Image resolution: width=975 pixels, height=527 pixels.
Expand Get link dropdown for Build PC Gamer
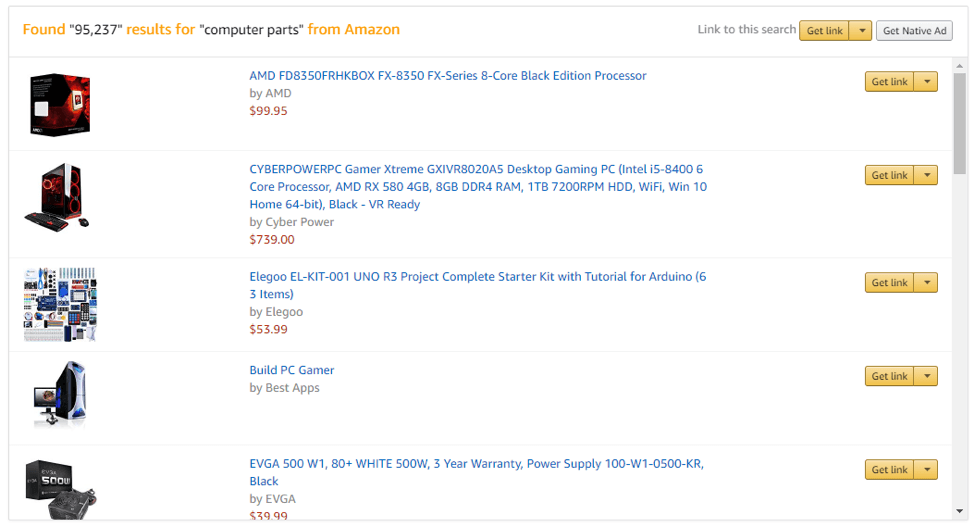[x=927, y=376]
